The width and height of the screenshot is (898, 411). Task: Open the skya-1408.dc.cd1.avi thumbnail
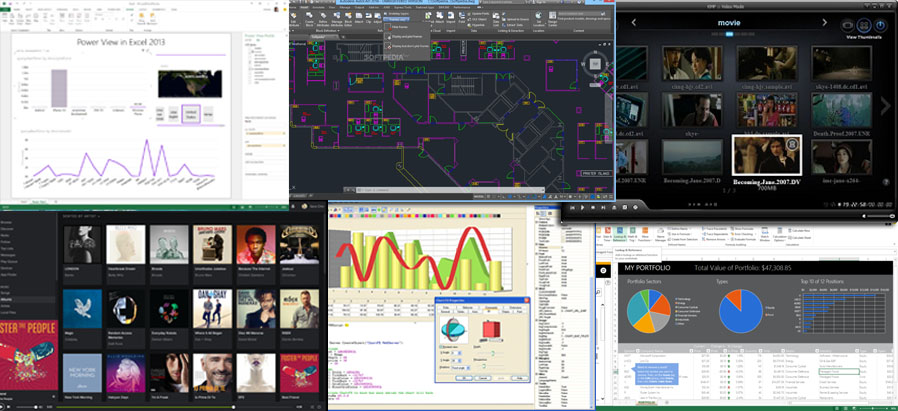click(x=841, y=63)
